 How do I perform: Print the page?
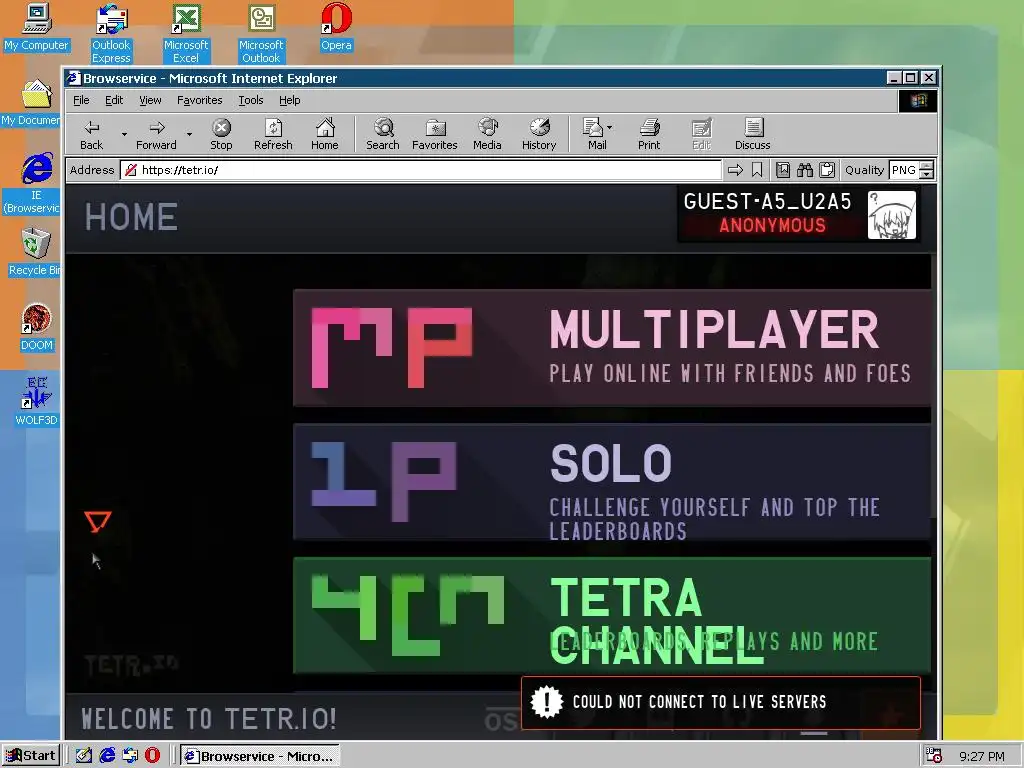(x=649, y=135)
